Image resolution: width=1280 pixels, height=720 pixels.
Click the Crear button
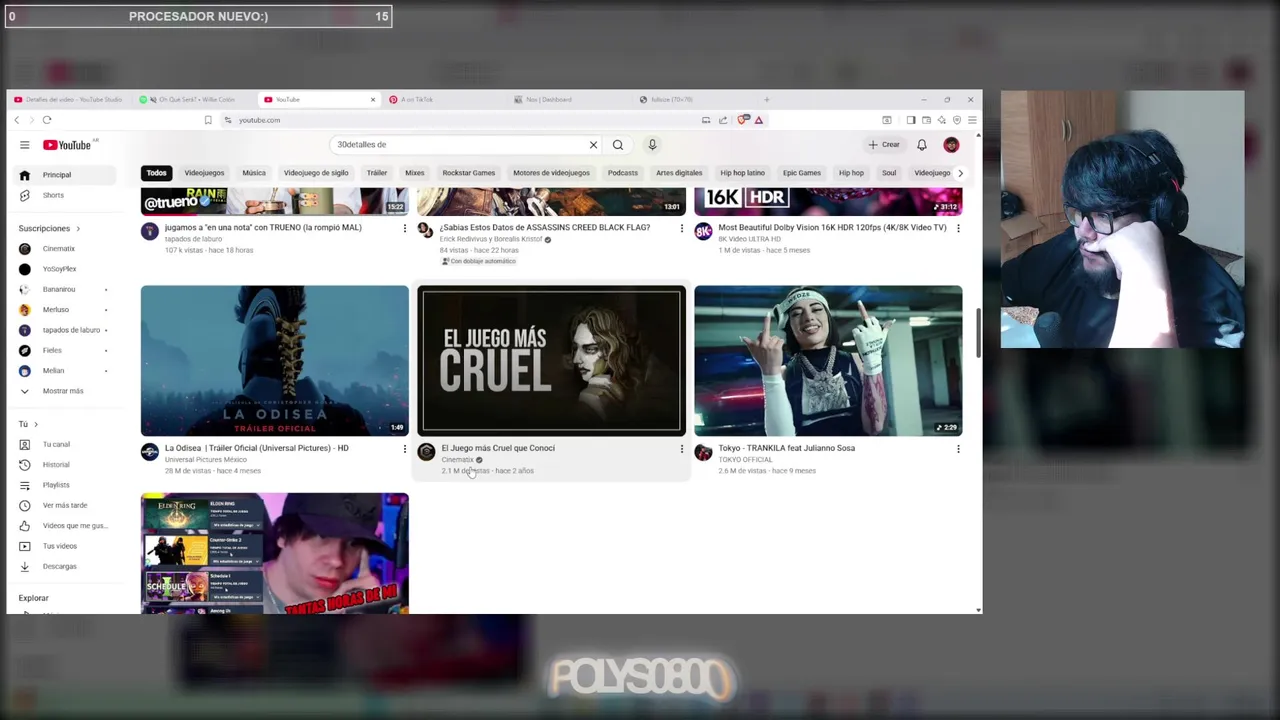coord(884,145)
